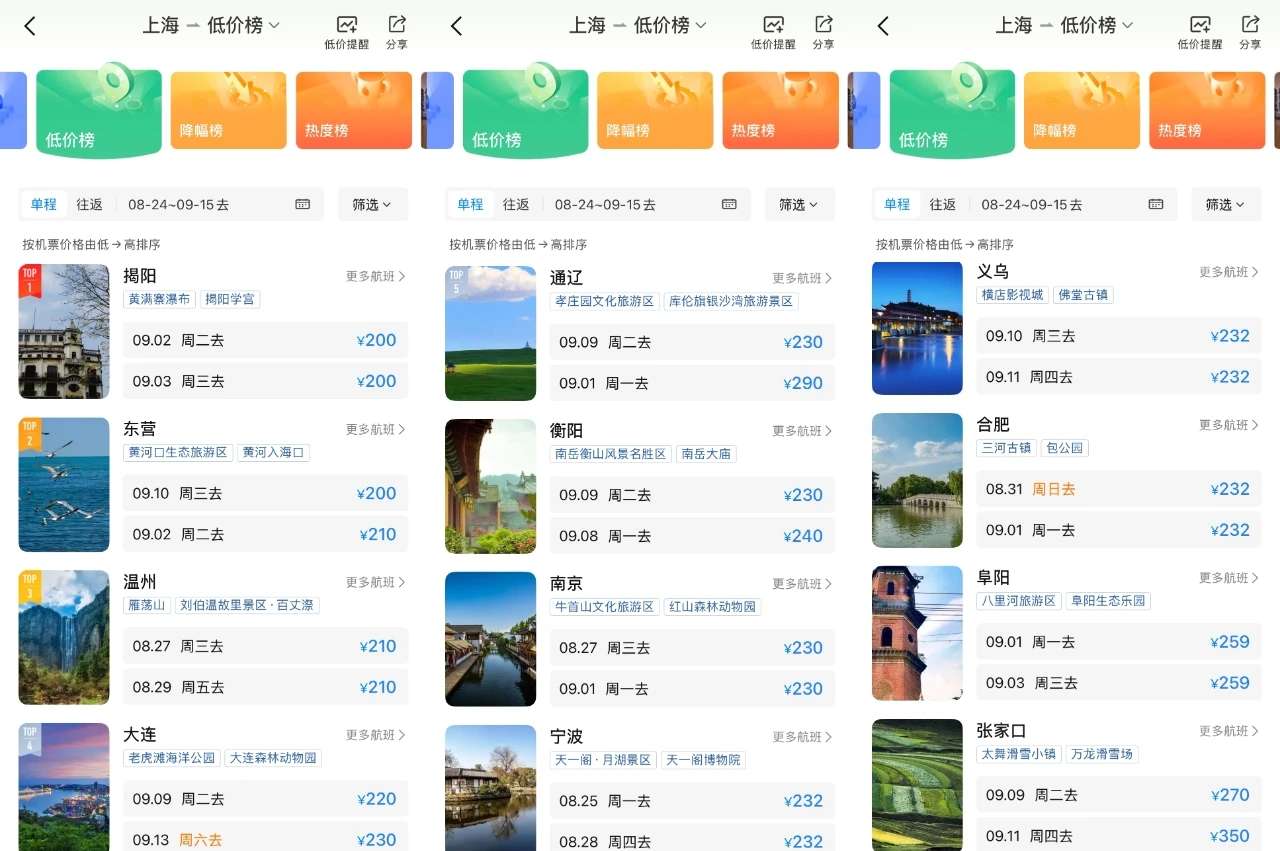Tap the 孝庄园文化旅游区 tag under 通辽
Screen dimensions: 1280x851
coord(604,301)
